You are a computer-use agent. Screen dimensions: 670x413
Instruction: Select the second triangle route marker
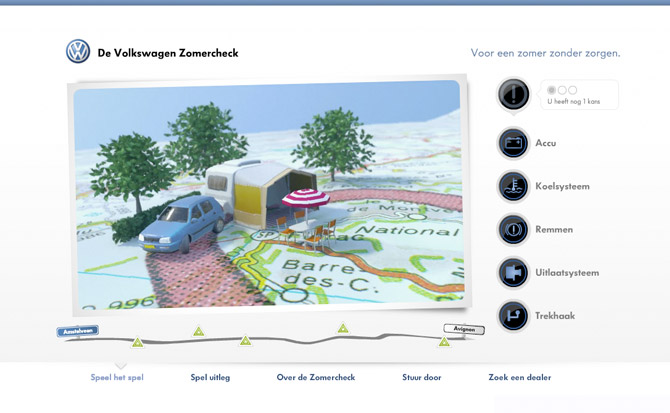point(198,331)
